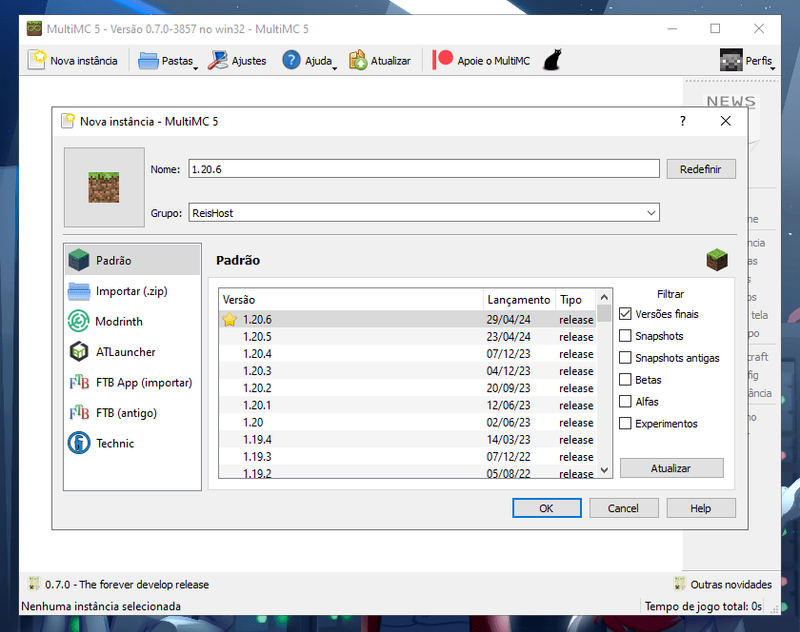Click changelog icon beside 0.7.0 release text

[34, 584]
